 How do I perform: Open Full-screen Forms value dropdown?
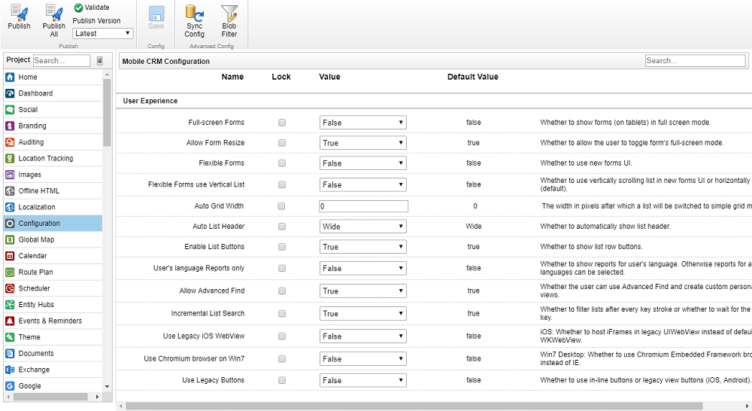click(x=363, y=122)
